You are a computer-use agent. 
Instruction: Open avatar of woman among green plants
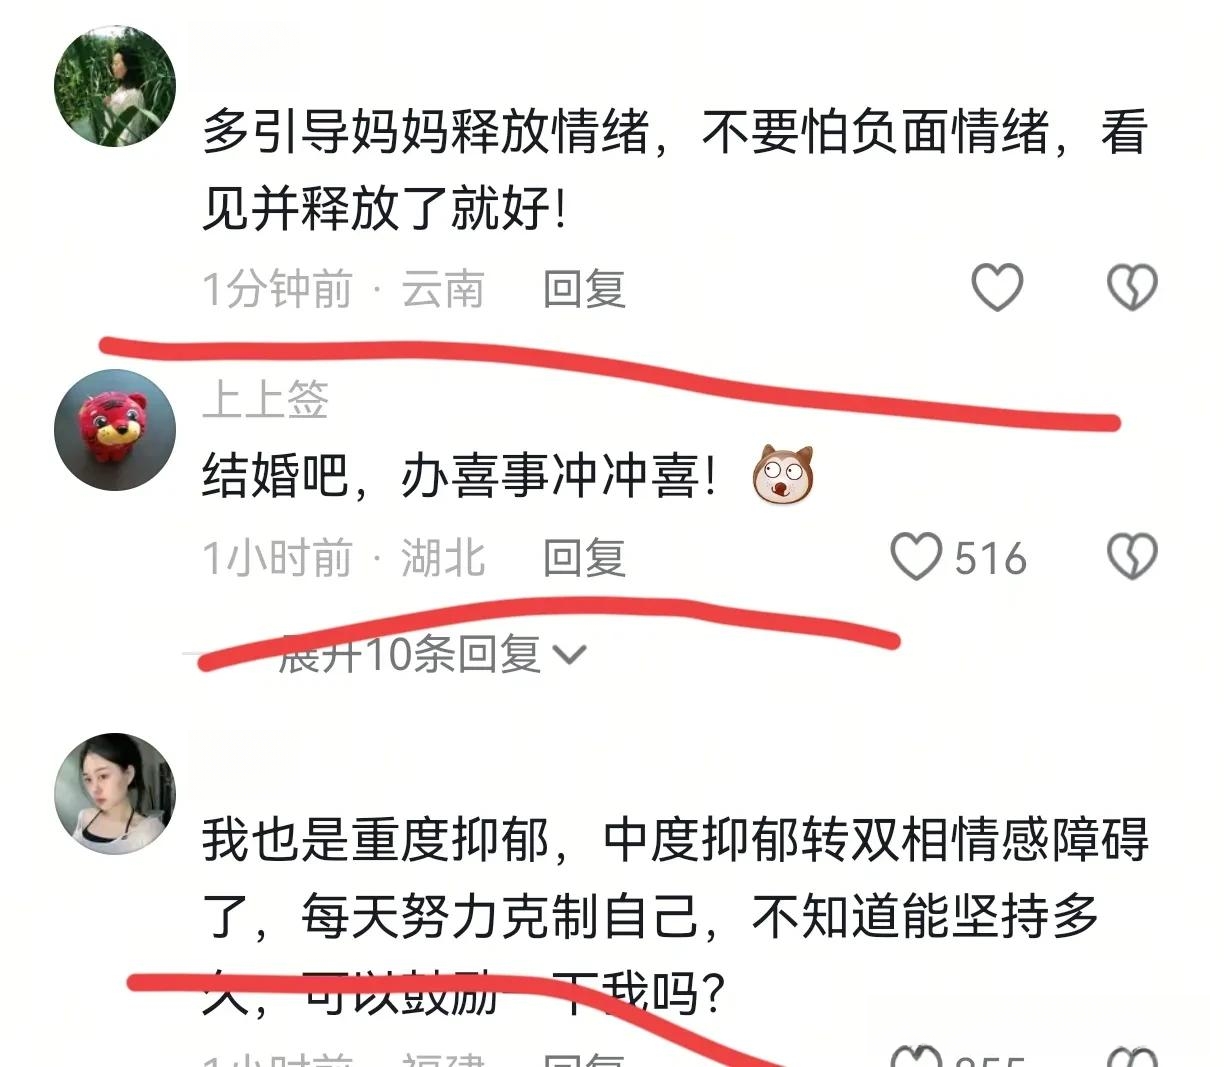(x=115, y=86)
